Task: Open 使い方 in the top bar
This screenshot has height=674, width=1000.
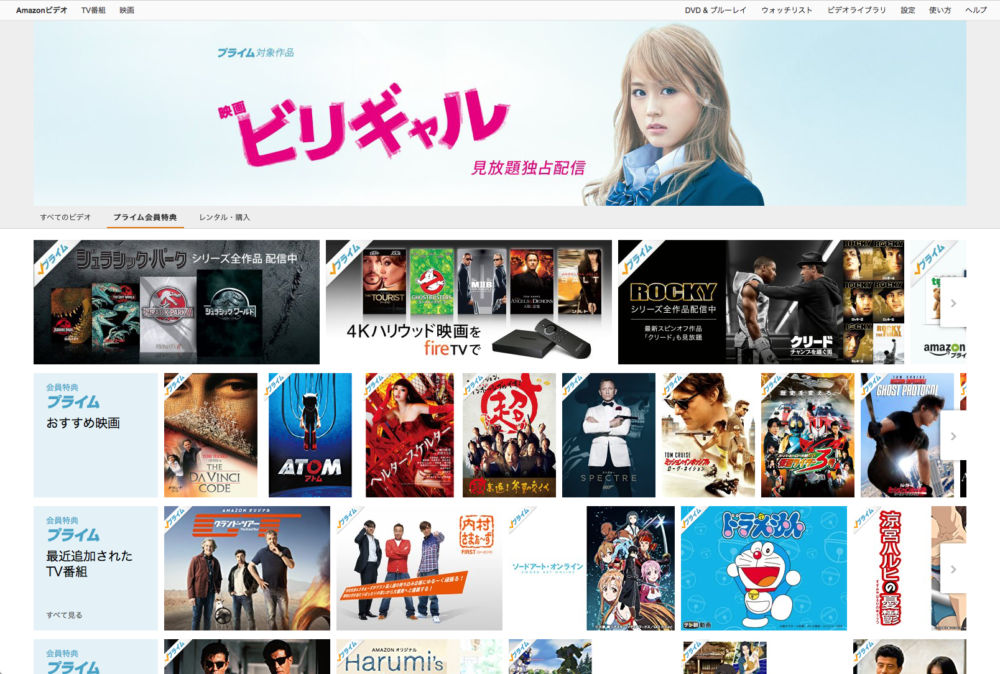Action: pos(939,10)
